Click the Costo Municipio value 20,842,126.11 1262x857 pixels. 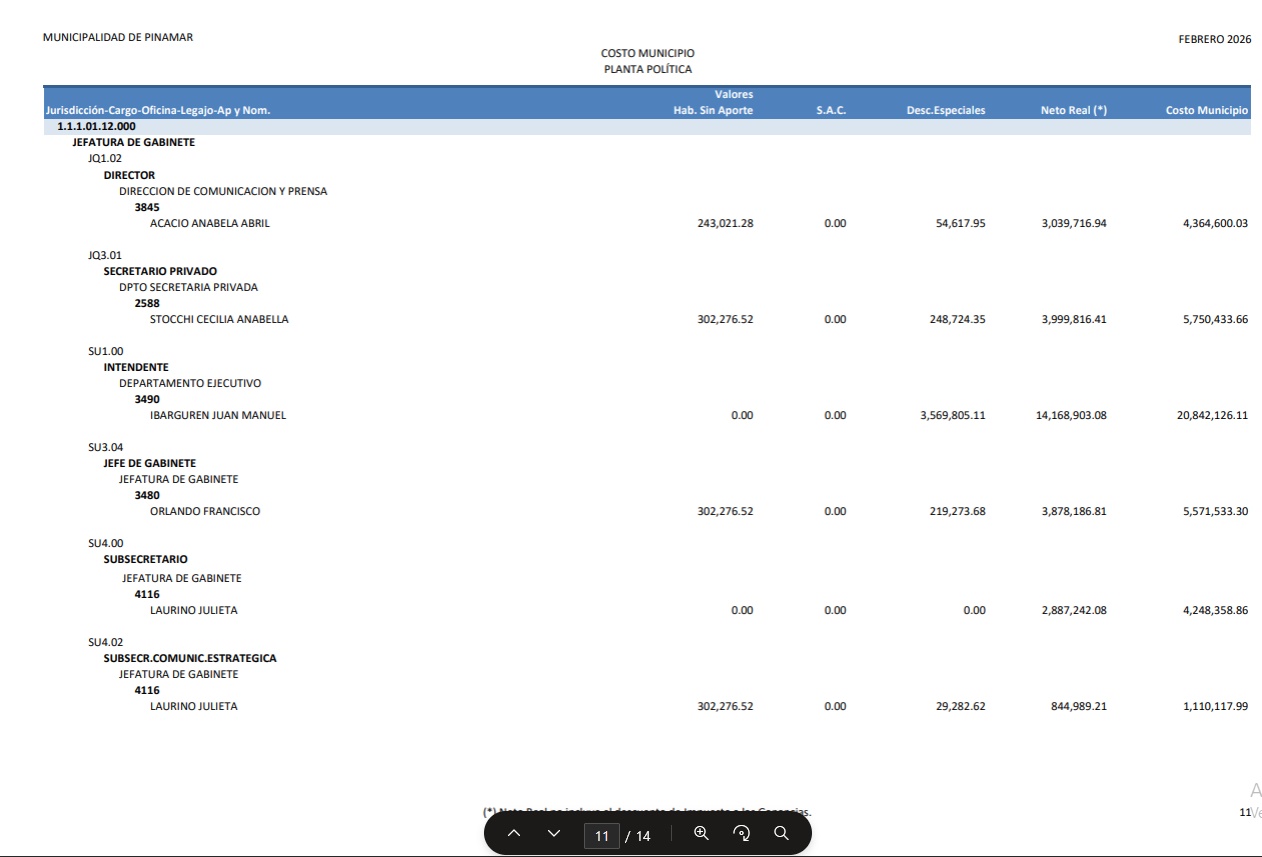point(1212,416)
